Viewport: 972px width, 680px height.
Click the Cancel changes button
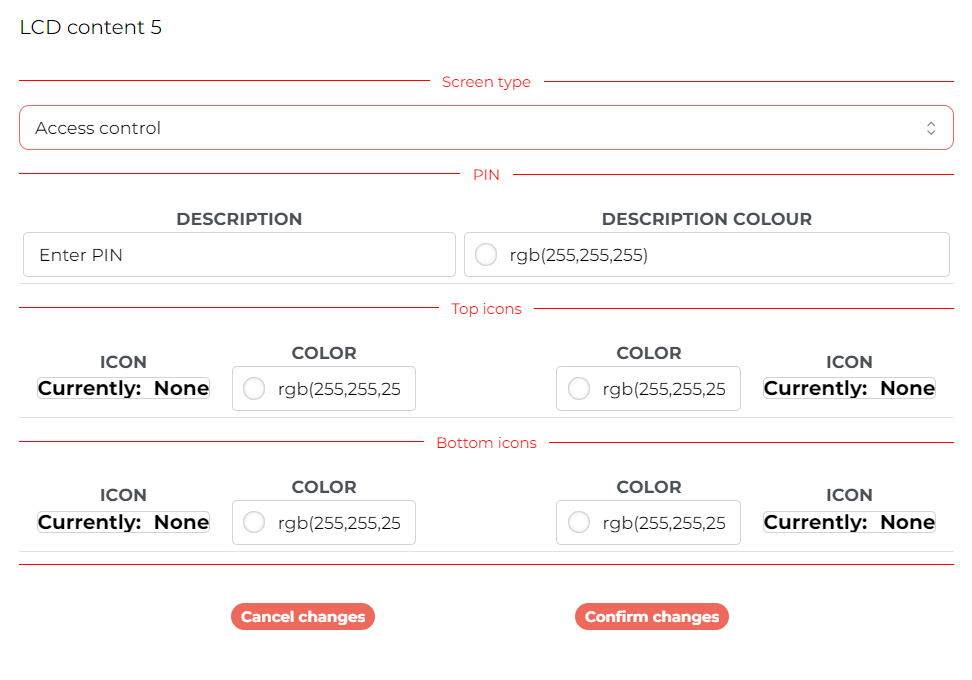click(303, 617)
